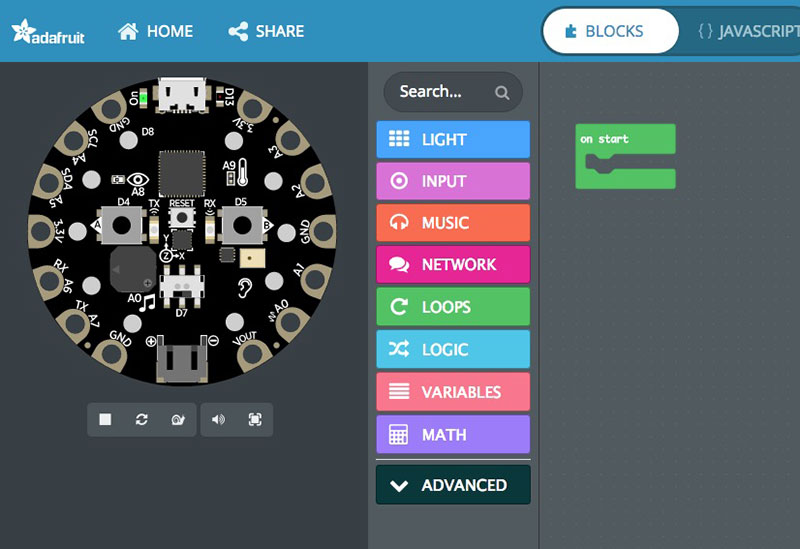Launch the simulator in fullscreen mode
Image resolution: width=800 pixels, height=549 pixels.
click(255, 420)
